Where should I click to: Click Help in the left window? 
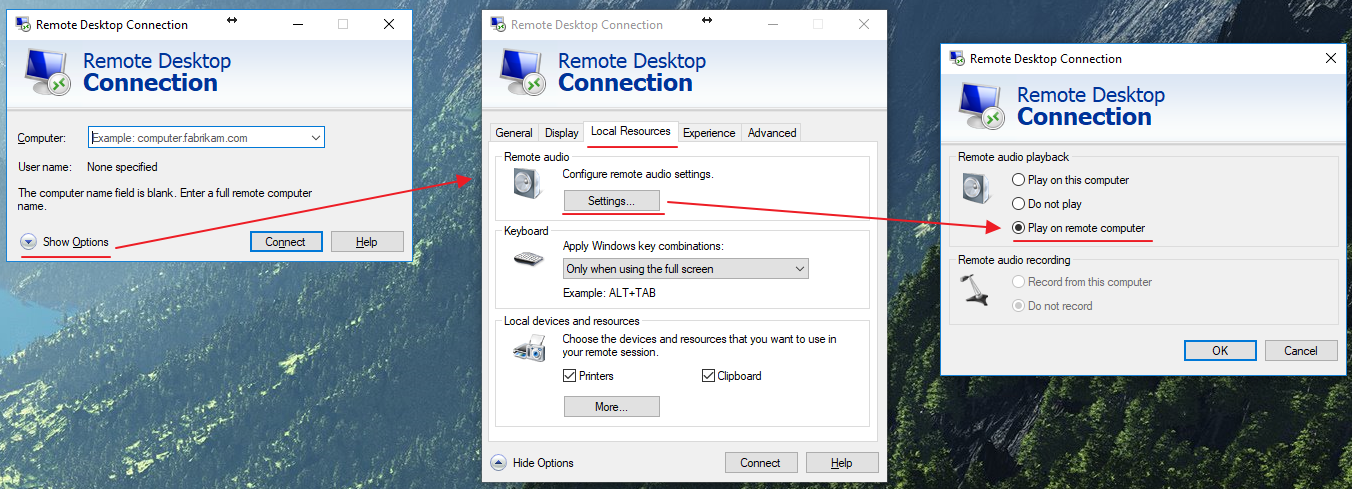[367, 242]
